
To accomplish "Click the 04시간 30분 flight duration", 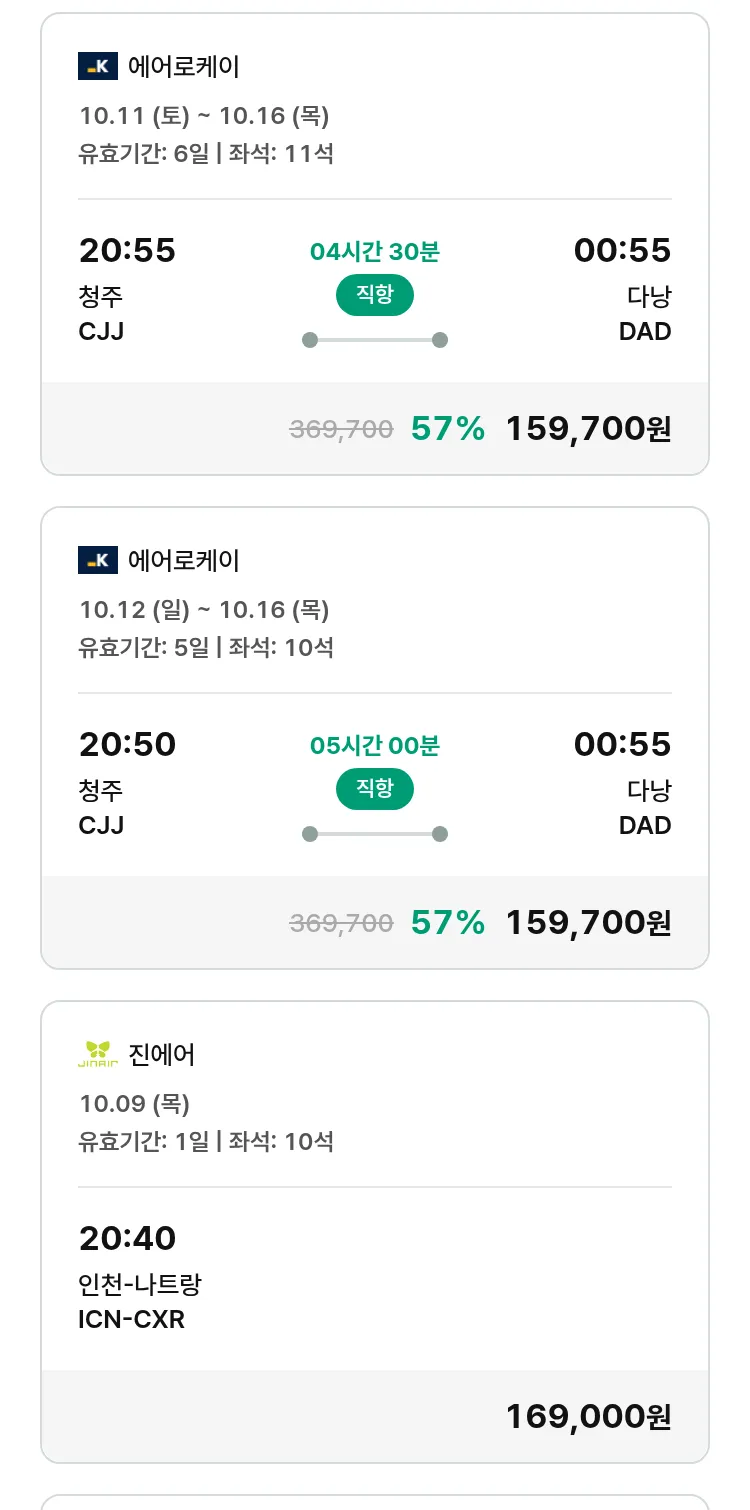I will tap(374, 252).
